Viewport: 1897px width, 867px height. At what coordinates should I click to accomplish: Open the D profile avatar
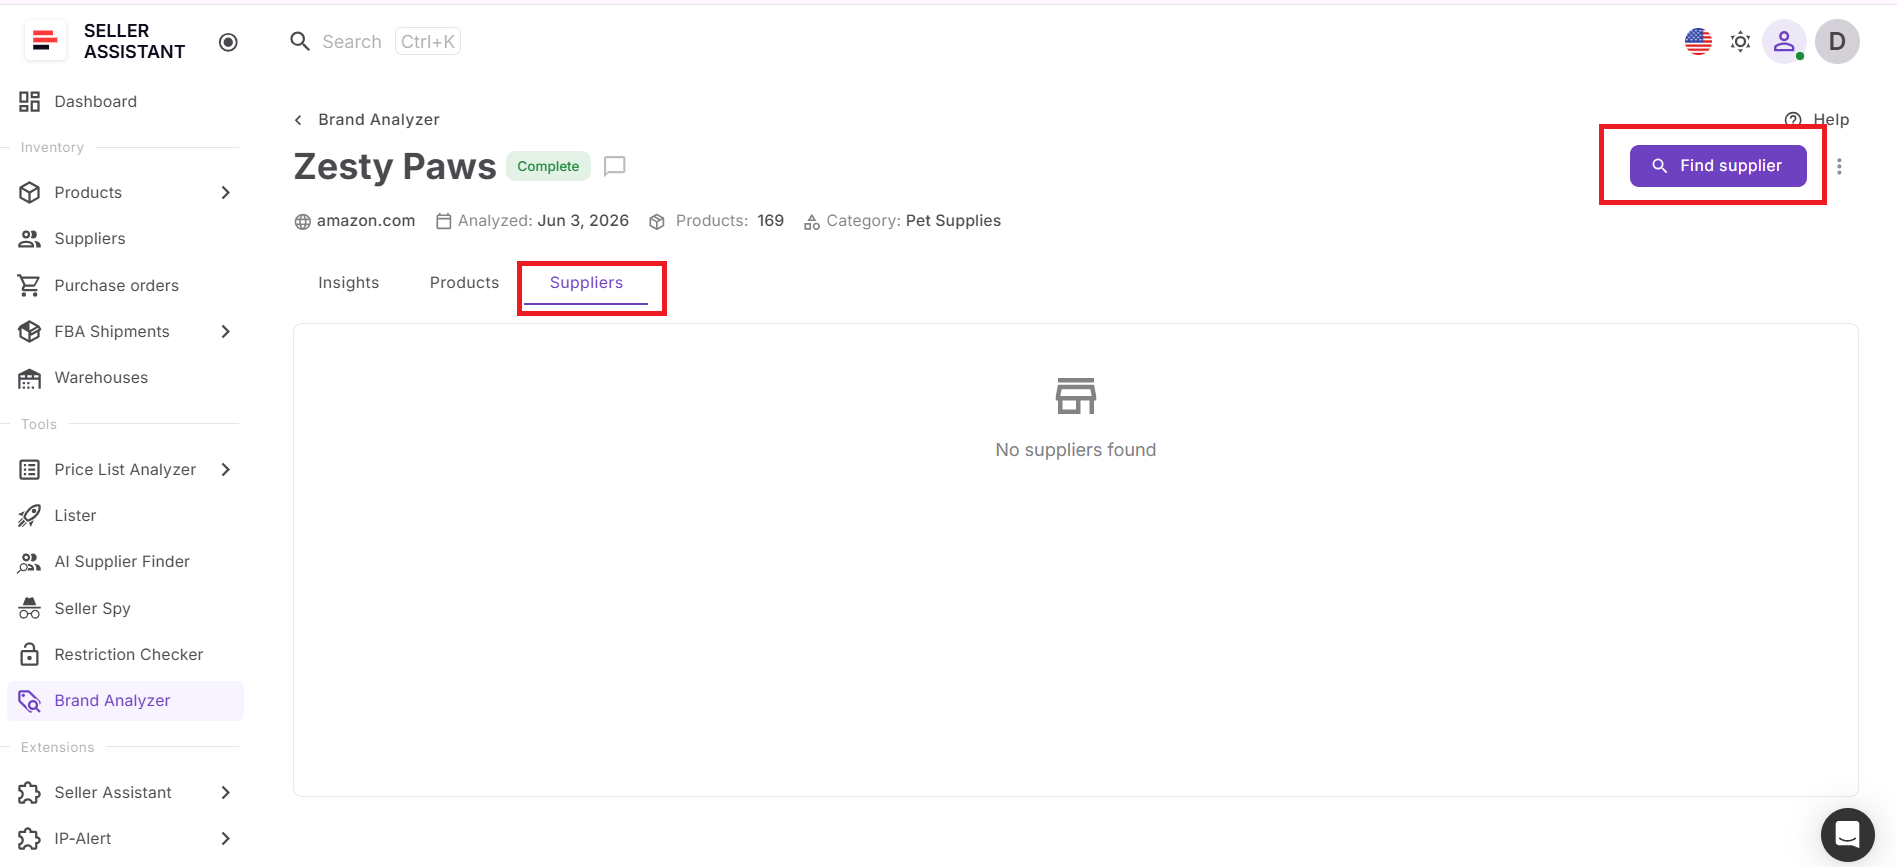[1837, 42]
